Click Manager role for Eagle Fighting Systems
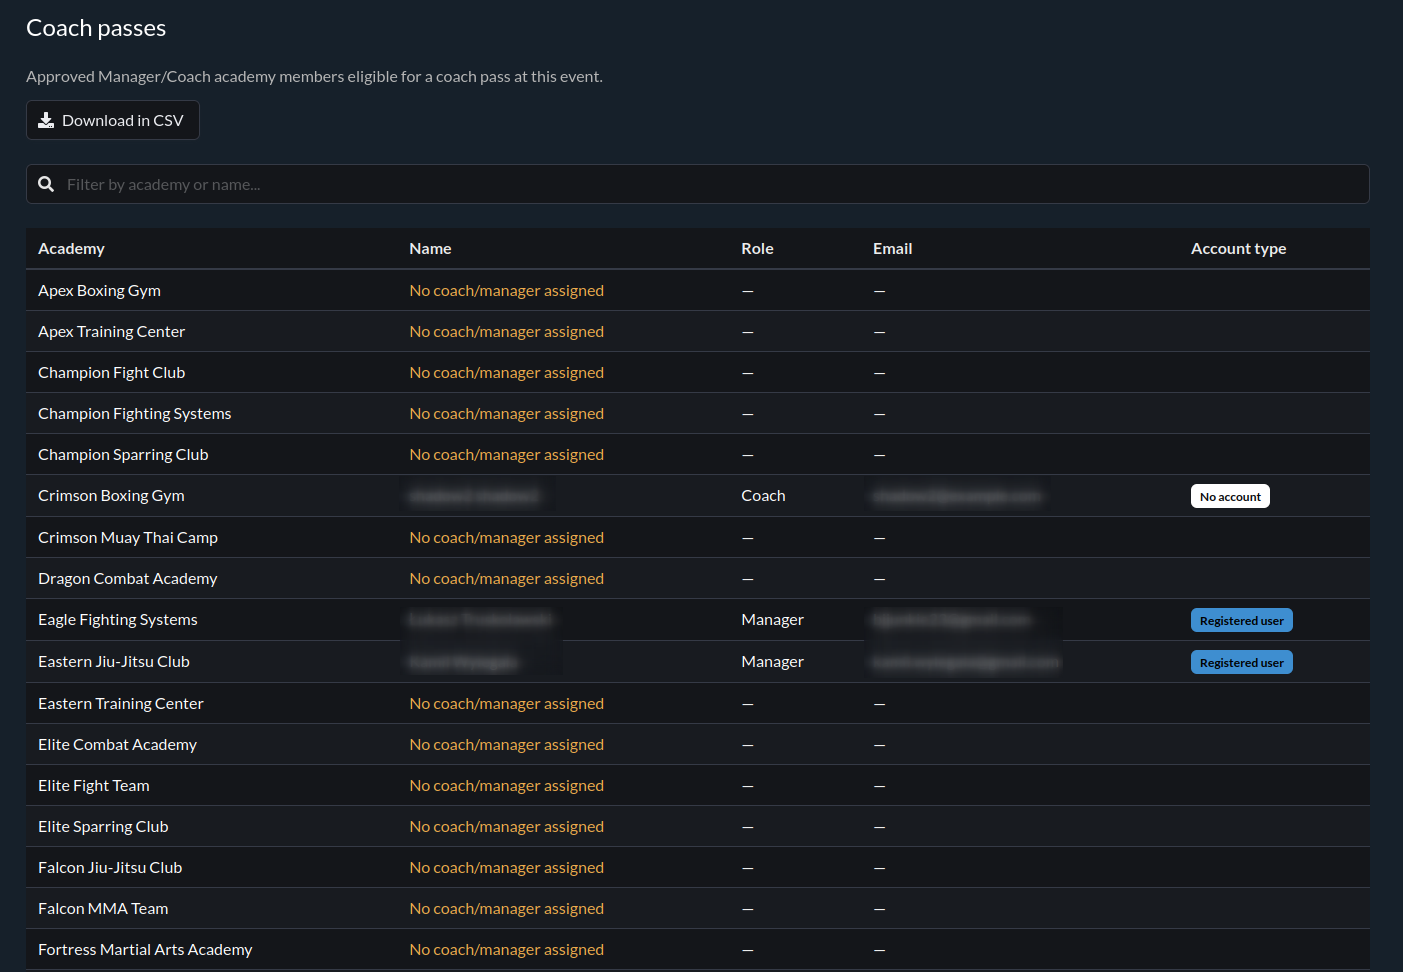This screenshot has height=972, width=1403. click(772, 620)
